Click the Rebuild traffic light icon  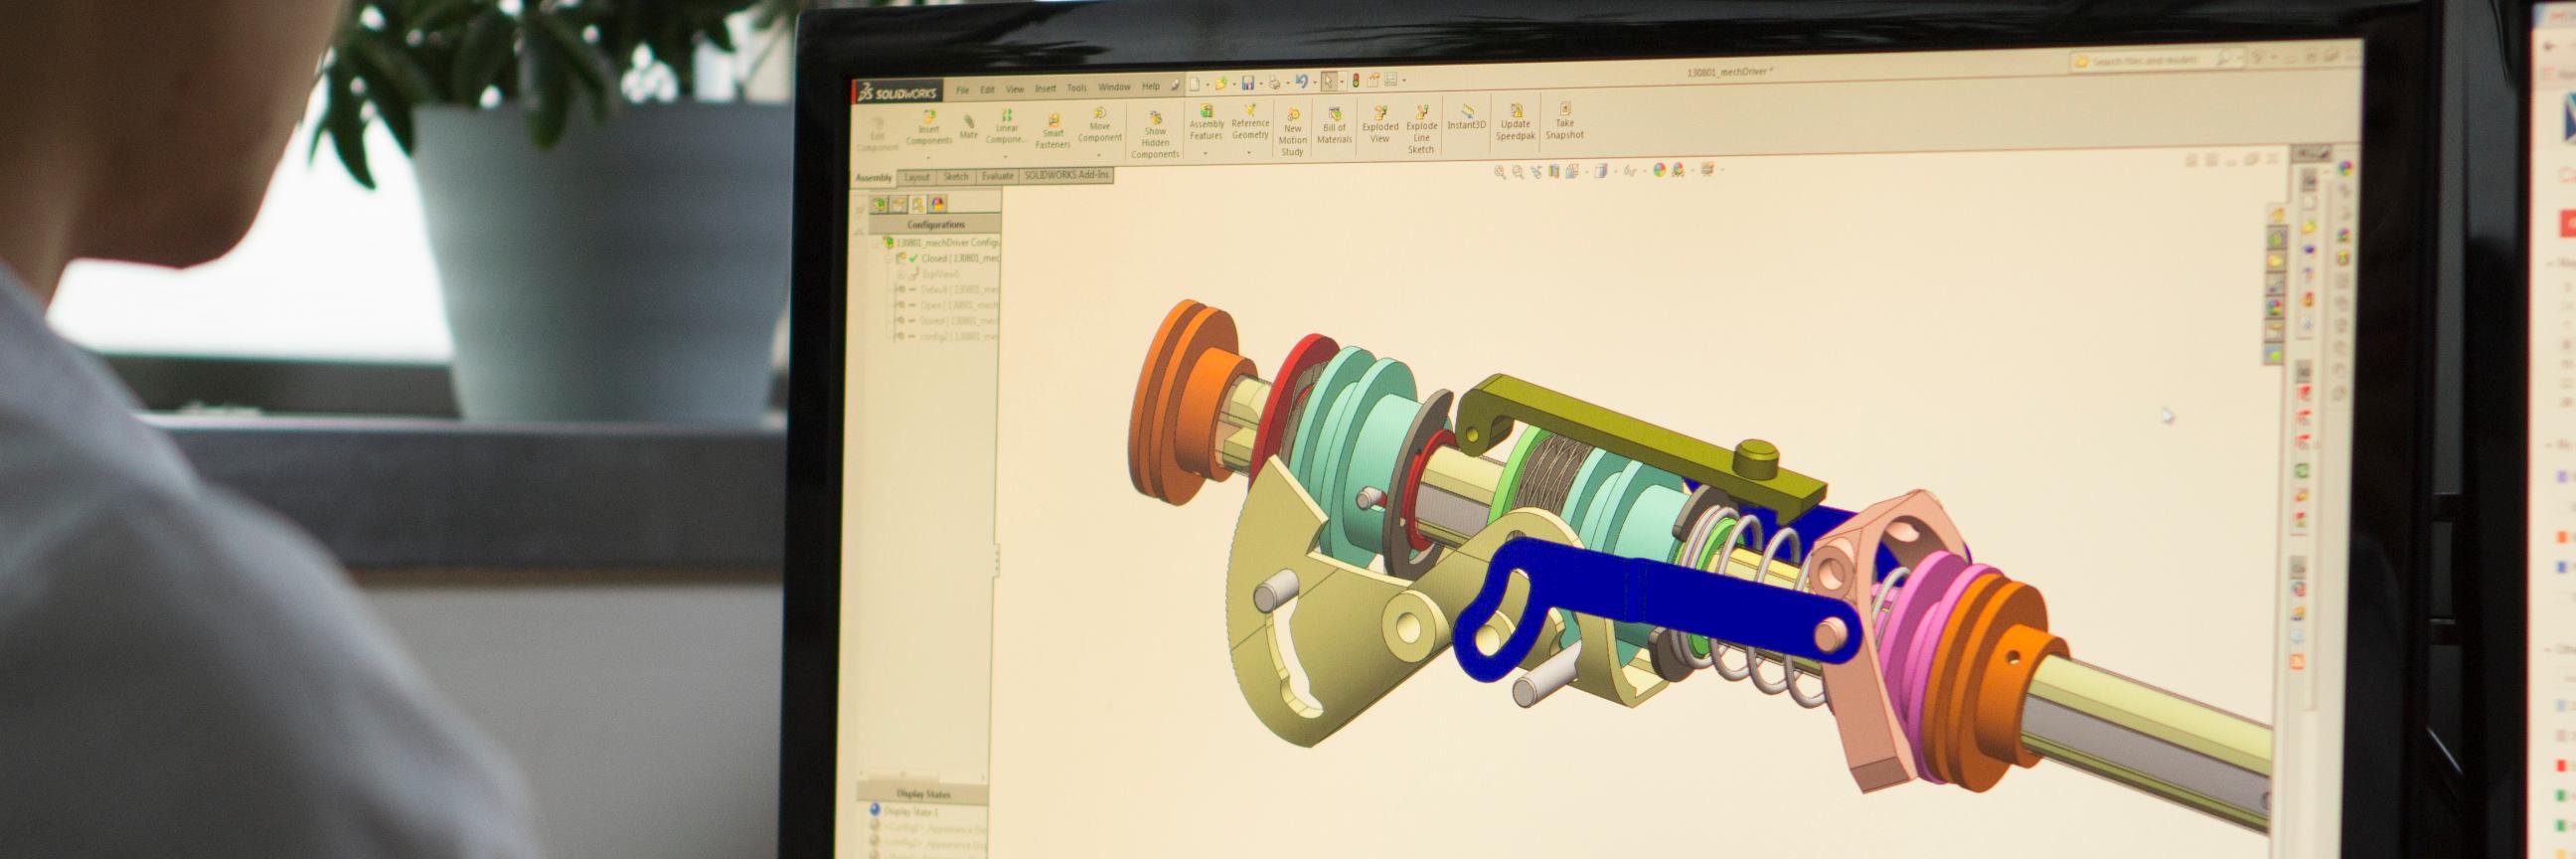click(1355, 81)
